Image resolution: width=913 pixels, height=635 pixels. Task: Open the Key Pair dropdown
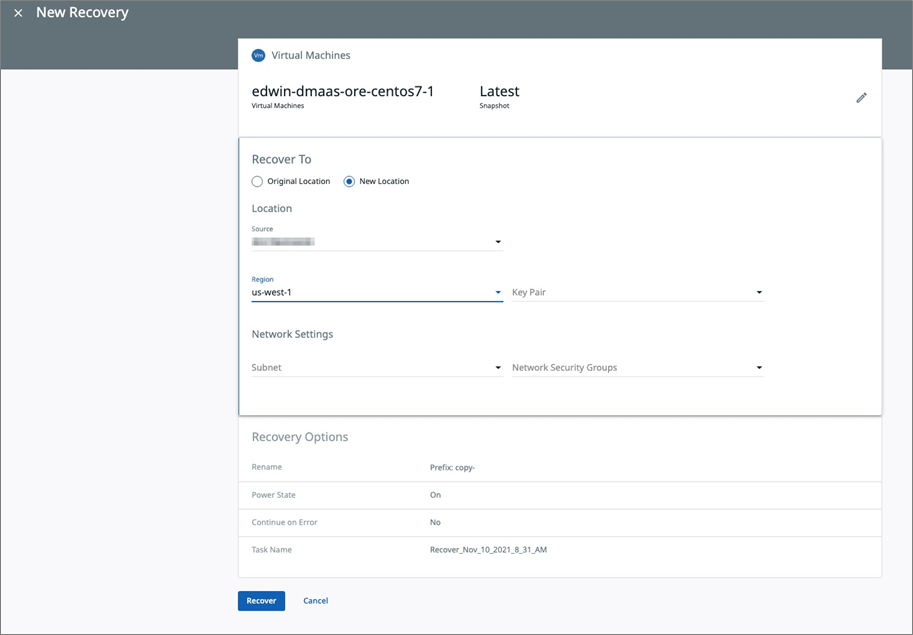758,291
